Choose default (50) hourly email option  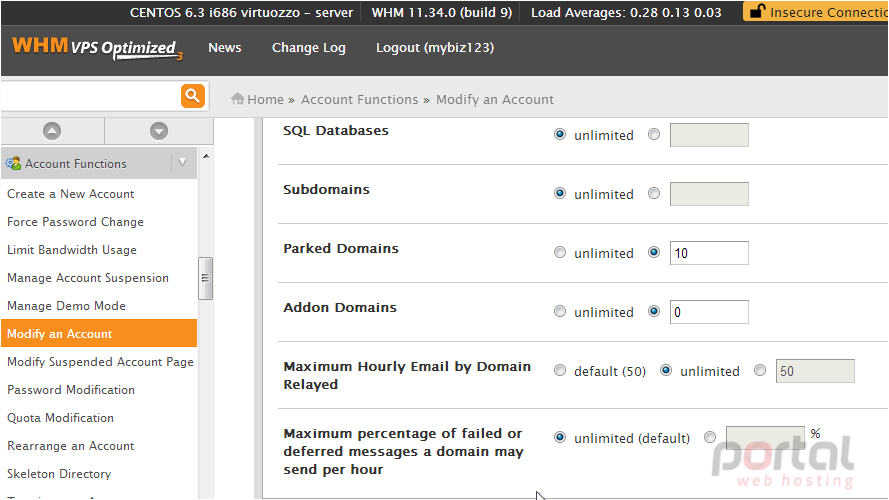tap(560, 370)
